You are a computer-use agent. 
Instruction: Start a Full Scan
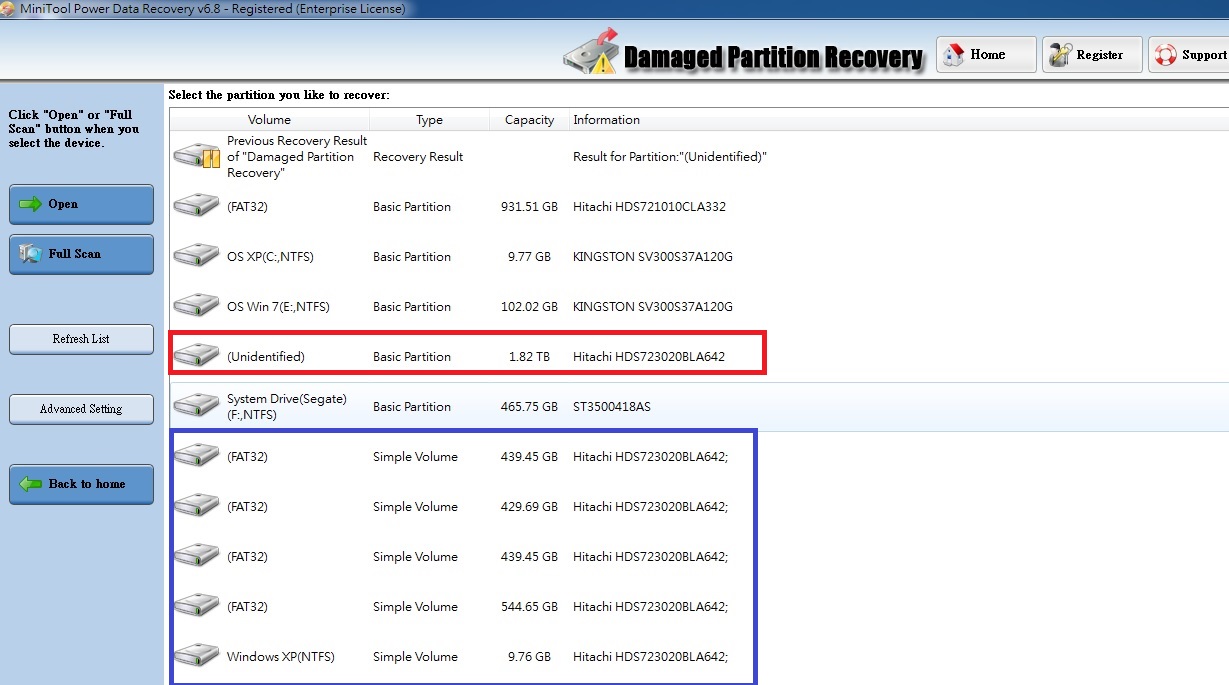[81, 254]
